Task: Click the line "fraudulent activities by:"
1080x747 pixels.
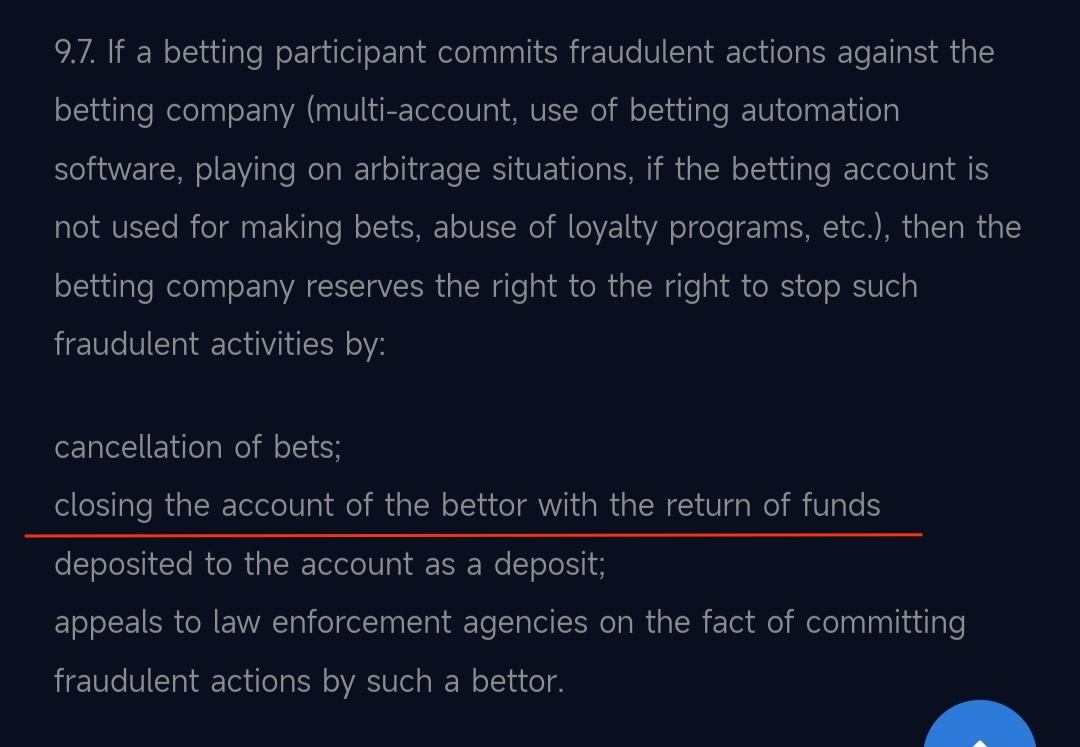Action: pyautogui.click(x=219, y=344)
